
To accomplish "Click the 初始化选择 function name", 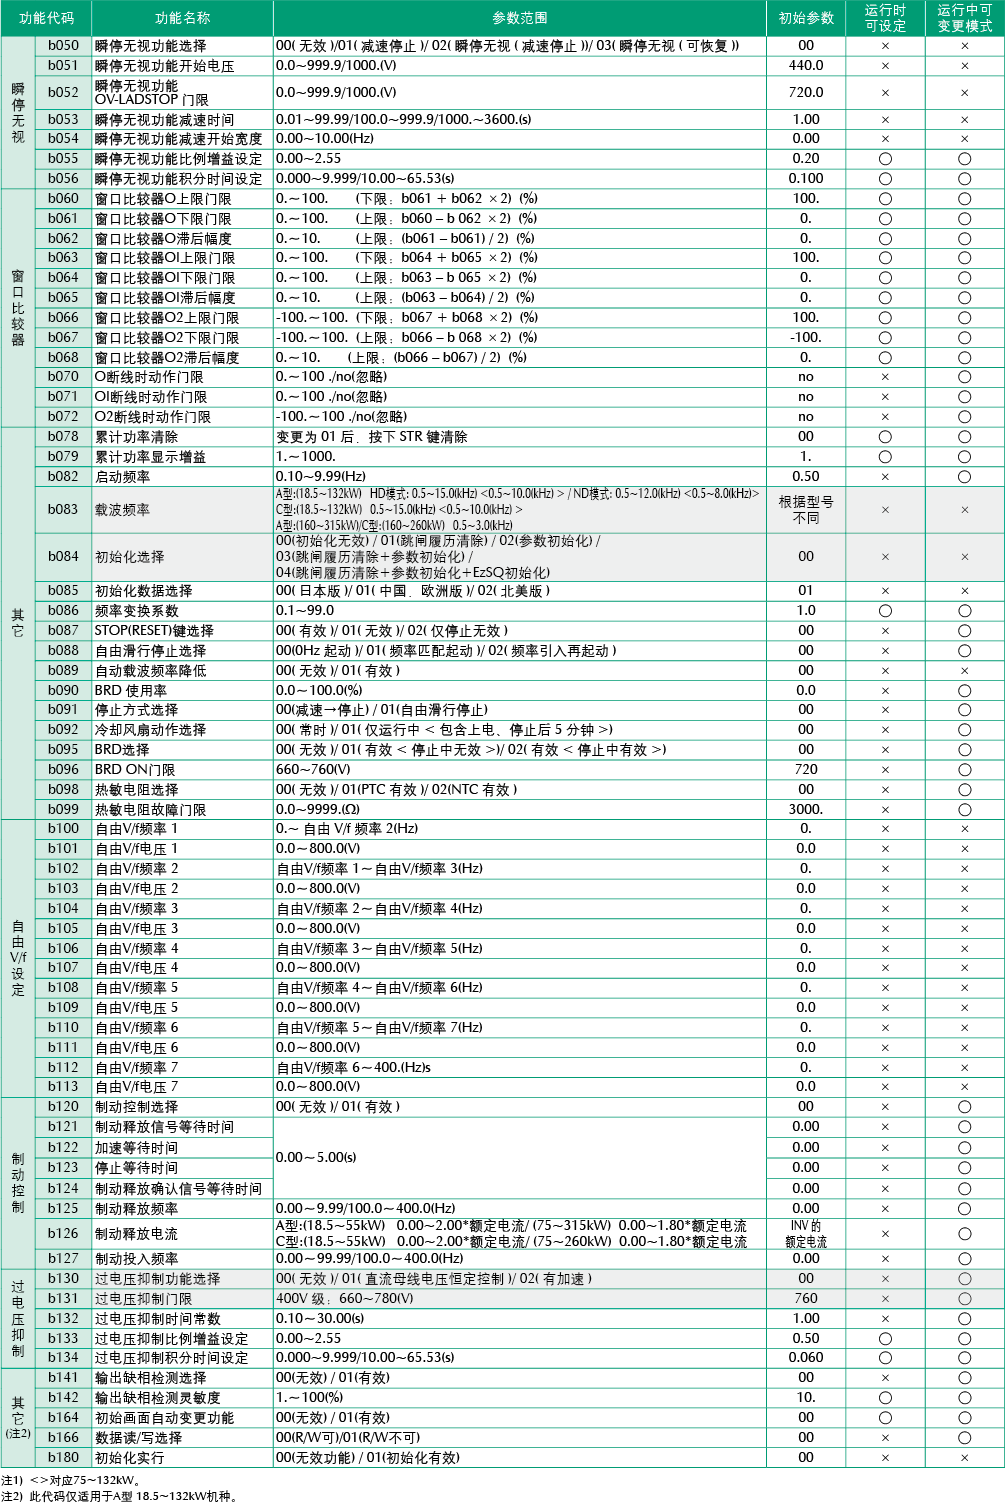I will [x=129, y=557].
